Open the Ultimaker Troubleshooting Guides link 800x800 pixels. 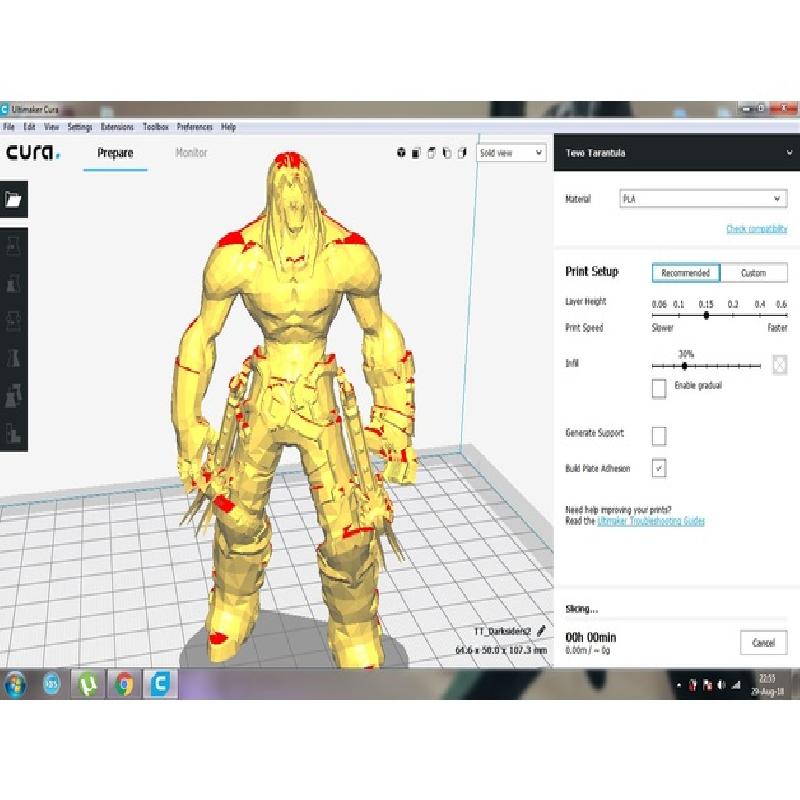point(651,521)
